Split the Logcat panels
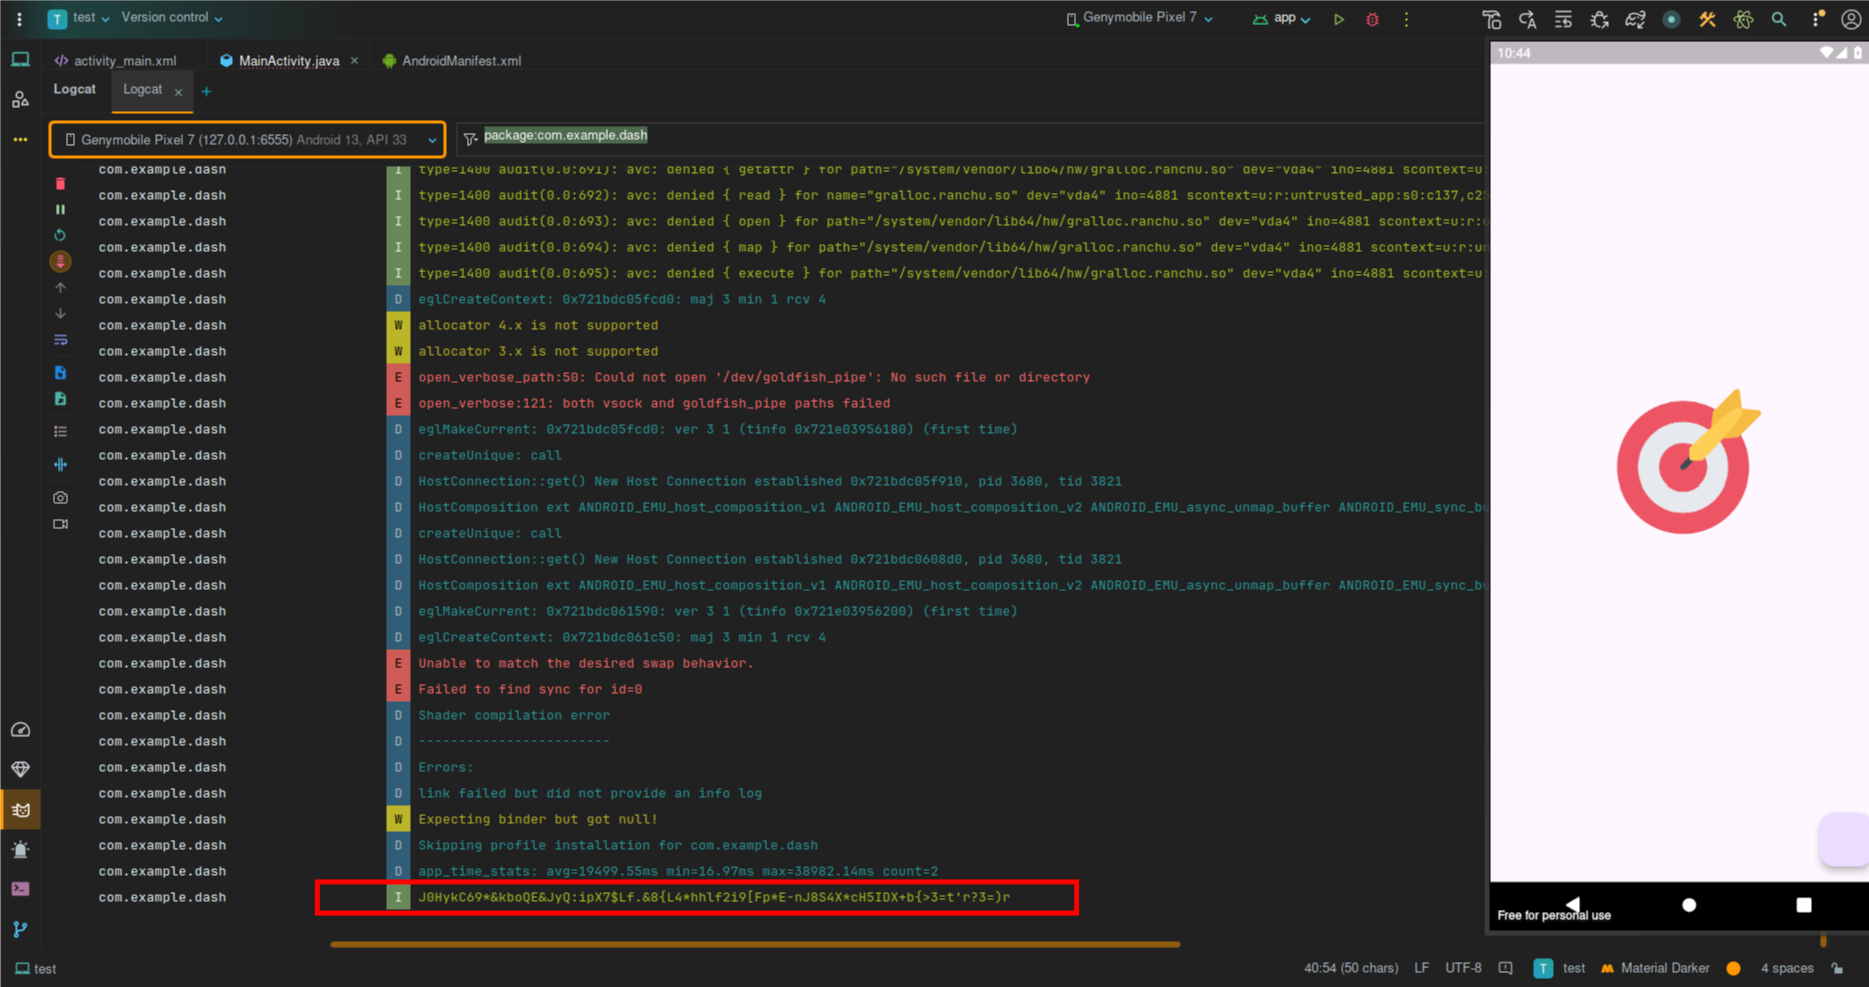 tap(60, 464)
